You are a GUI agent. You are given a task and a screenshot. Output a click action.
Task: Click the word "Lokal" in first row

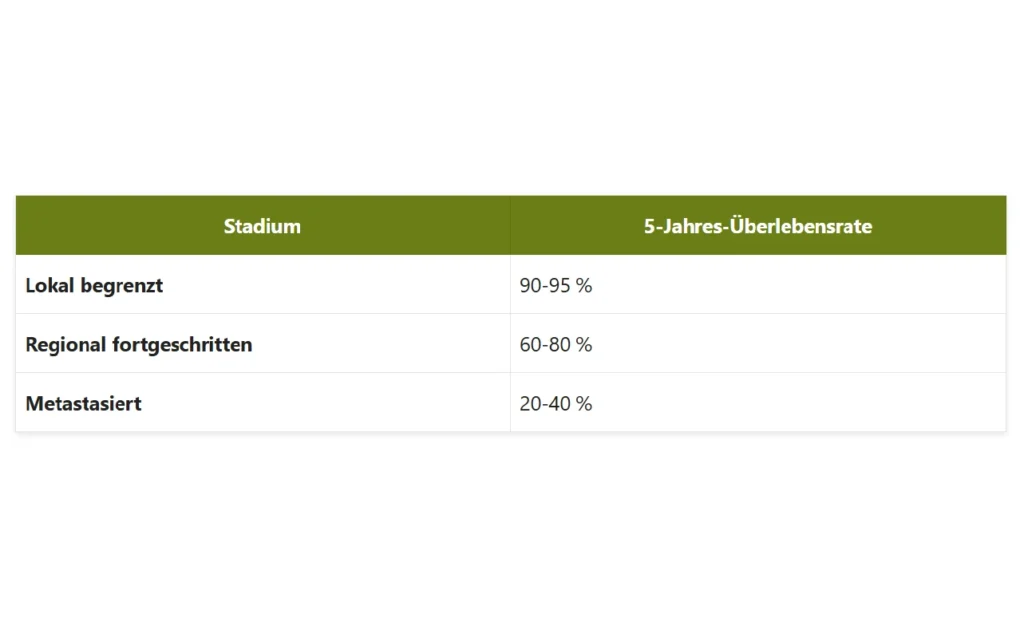pos(50,285)
